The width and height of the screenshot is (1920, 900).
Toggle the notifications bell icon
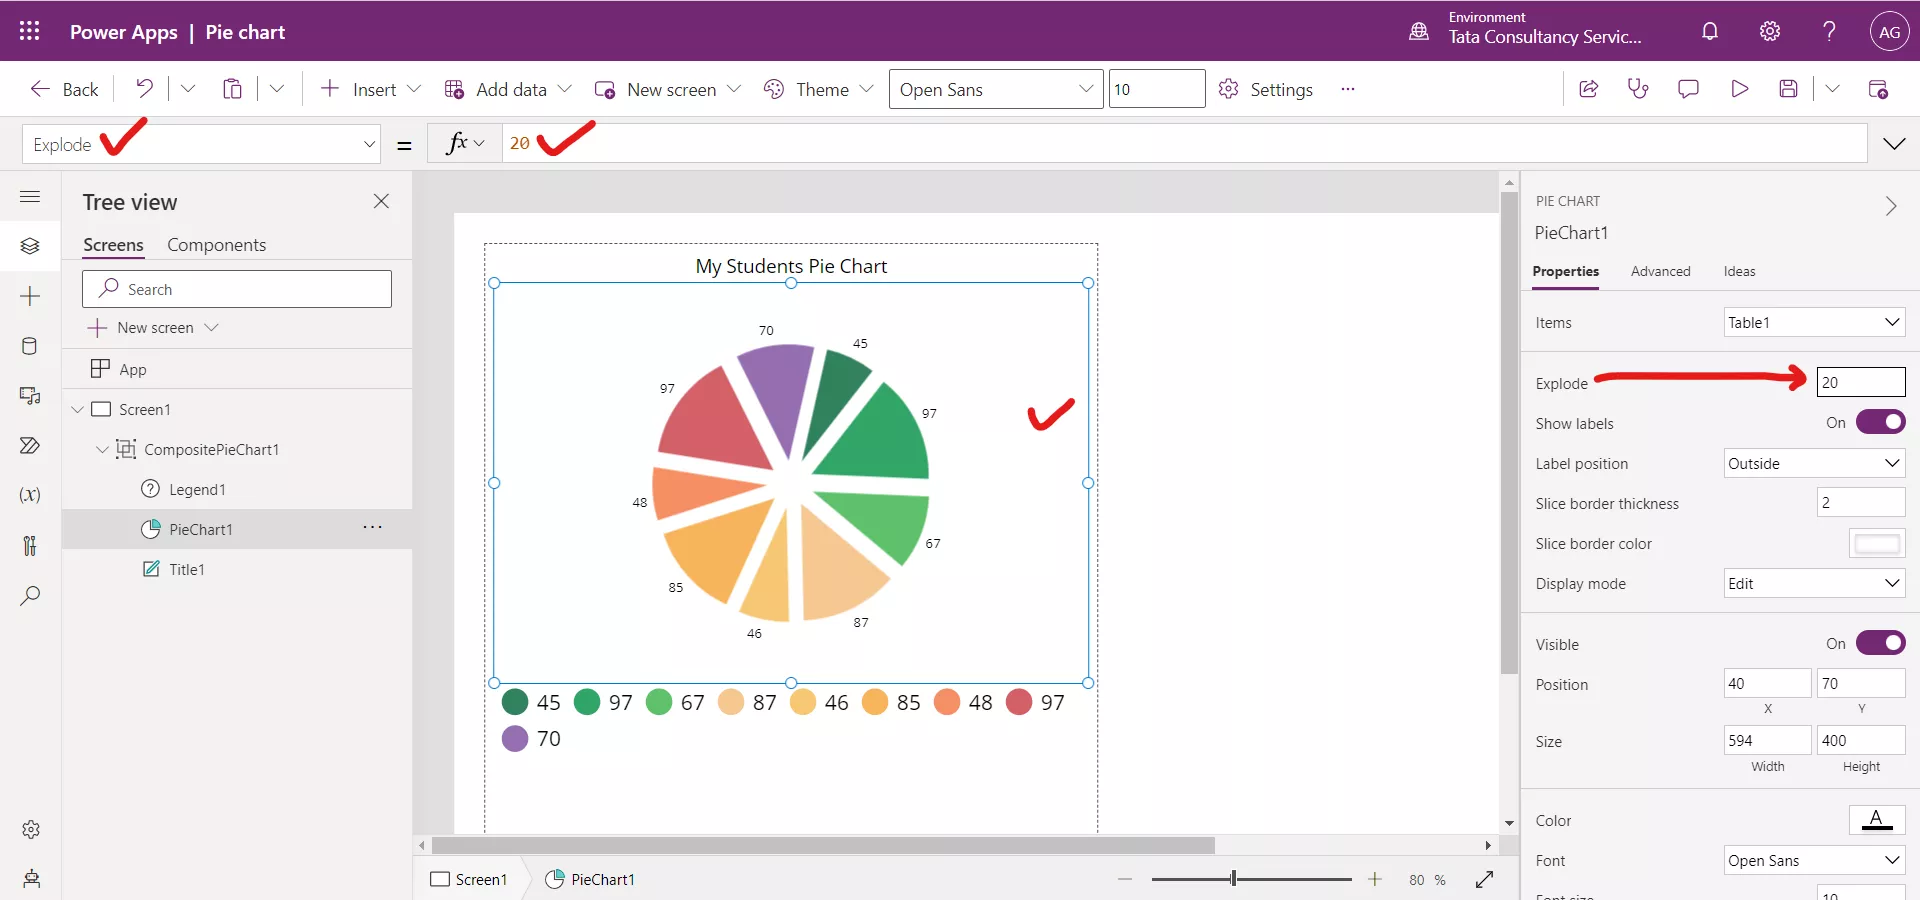click(x=1709, y=31)
